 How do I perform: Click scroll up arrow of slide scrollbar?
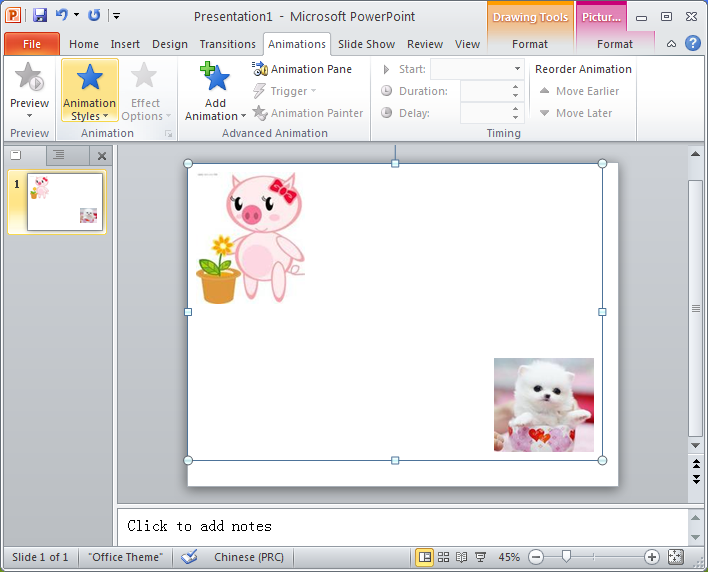coord(695,154)
